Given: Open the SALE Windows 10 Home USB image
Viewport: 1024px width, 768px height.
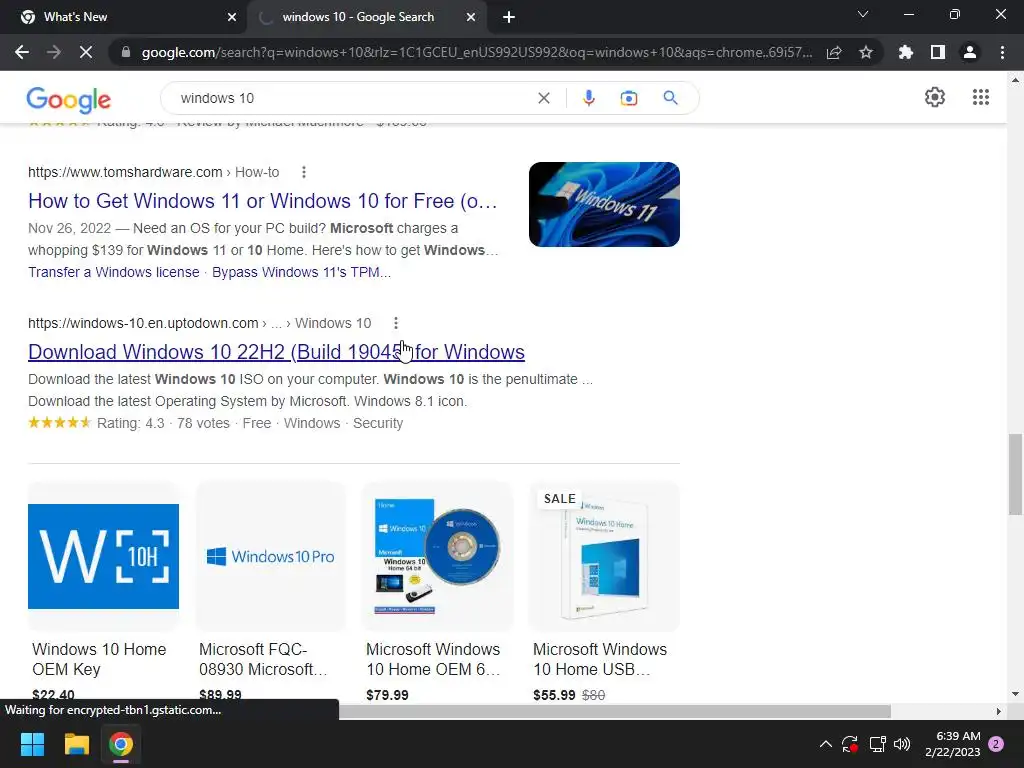Looking at the screenshot, I should tap(604, 556).
